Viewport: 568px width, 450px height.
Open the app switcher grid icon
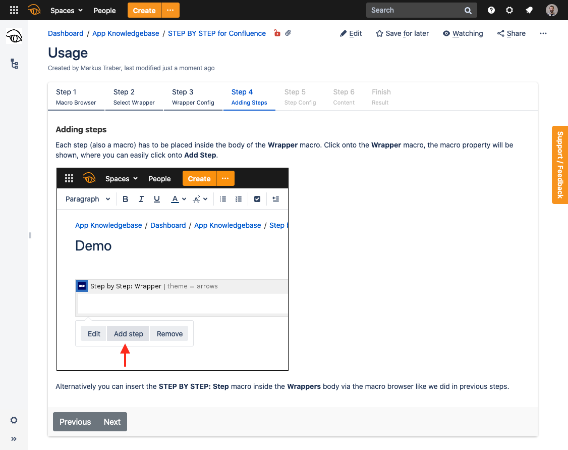click(x=14, y=10)
